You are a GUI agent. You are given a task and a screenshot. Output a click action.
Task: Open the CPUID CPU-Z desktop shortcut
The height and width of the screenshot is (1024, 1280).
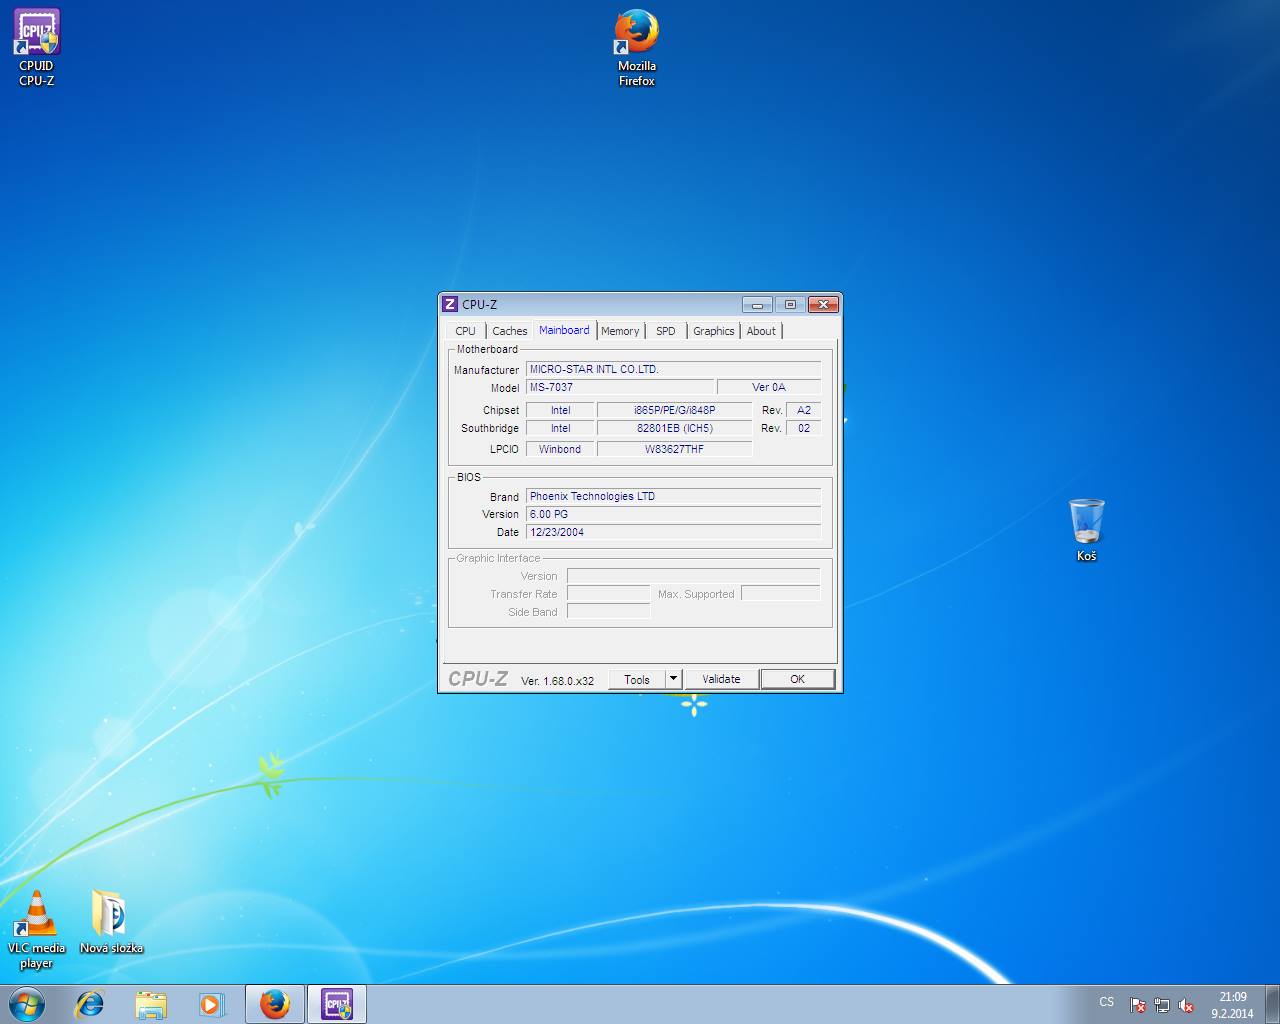pyautogui.click(x=37, y=47)
